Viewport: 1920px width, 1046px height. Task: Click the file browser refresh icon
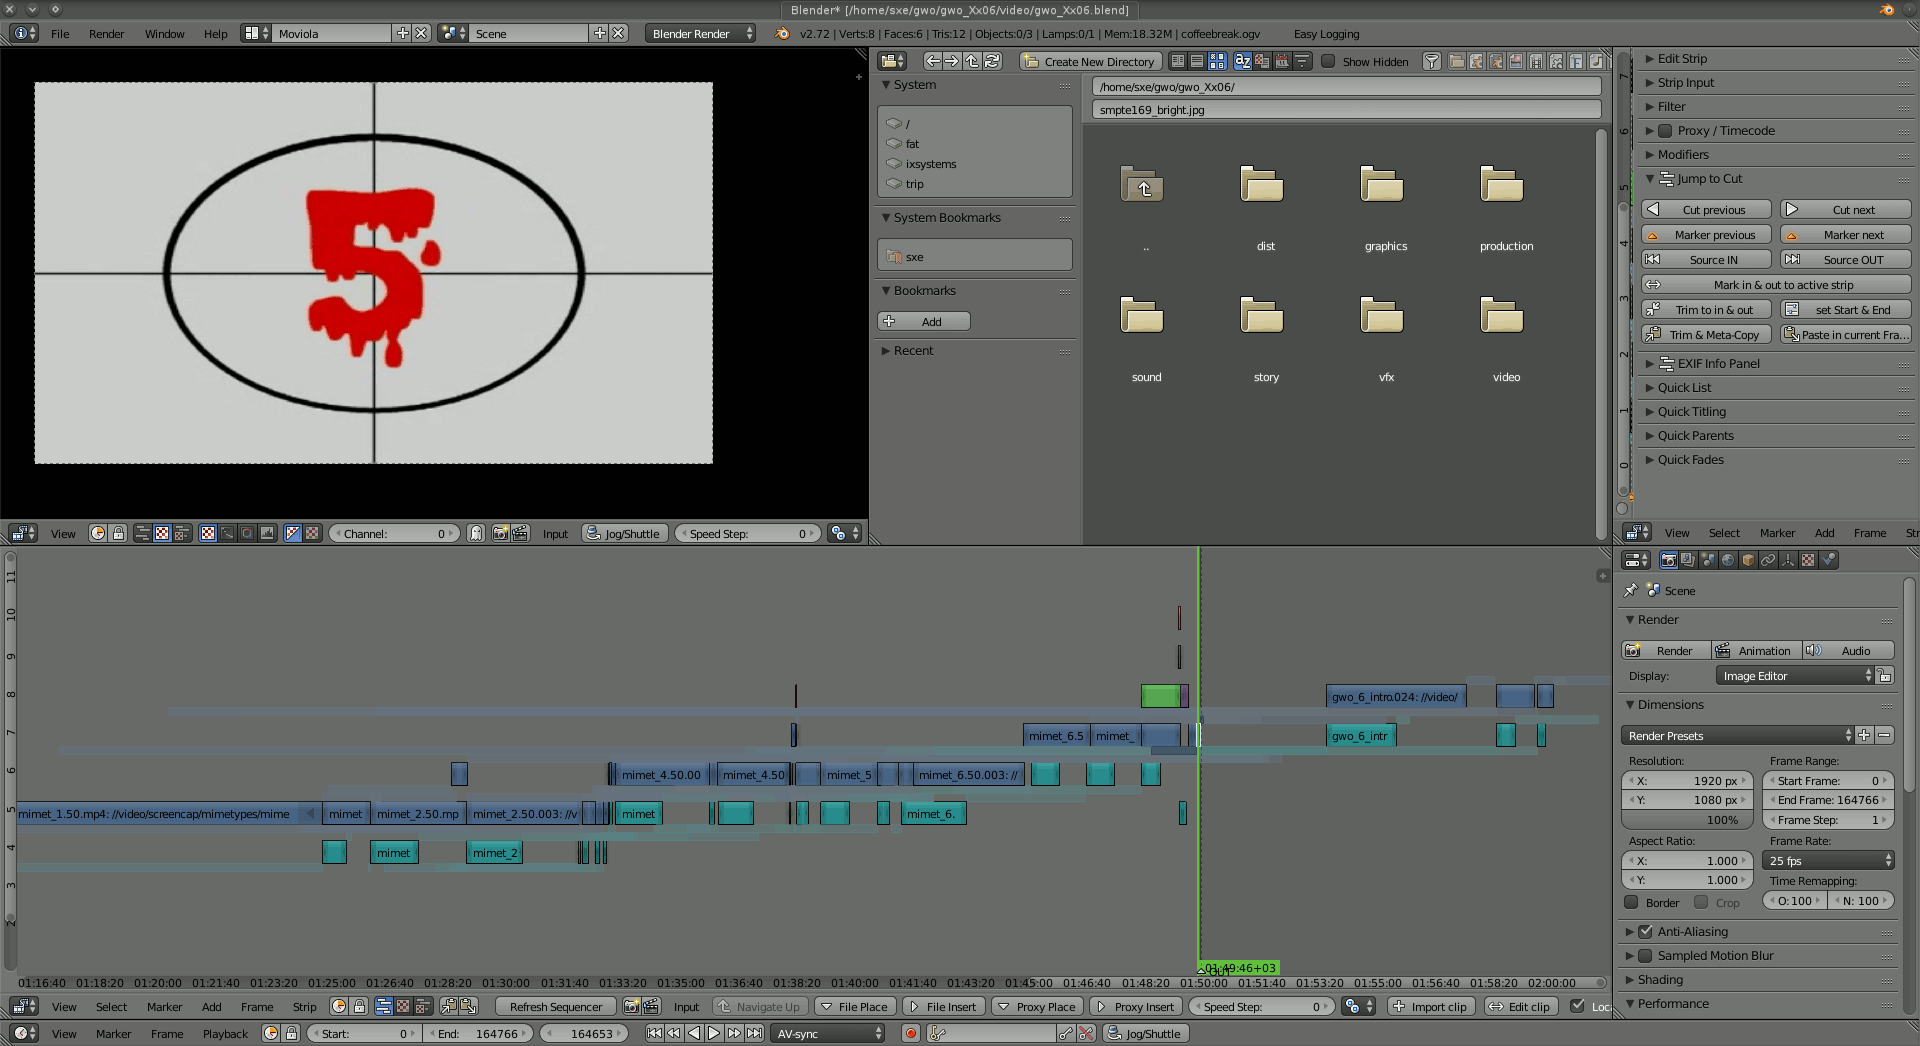992,61
